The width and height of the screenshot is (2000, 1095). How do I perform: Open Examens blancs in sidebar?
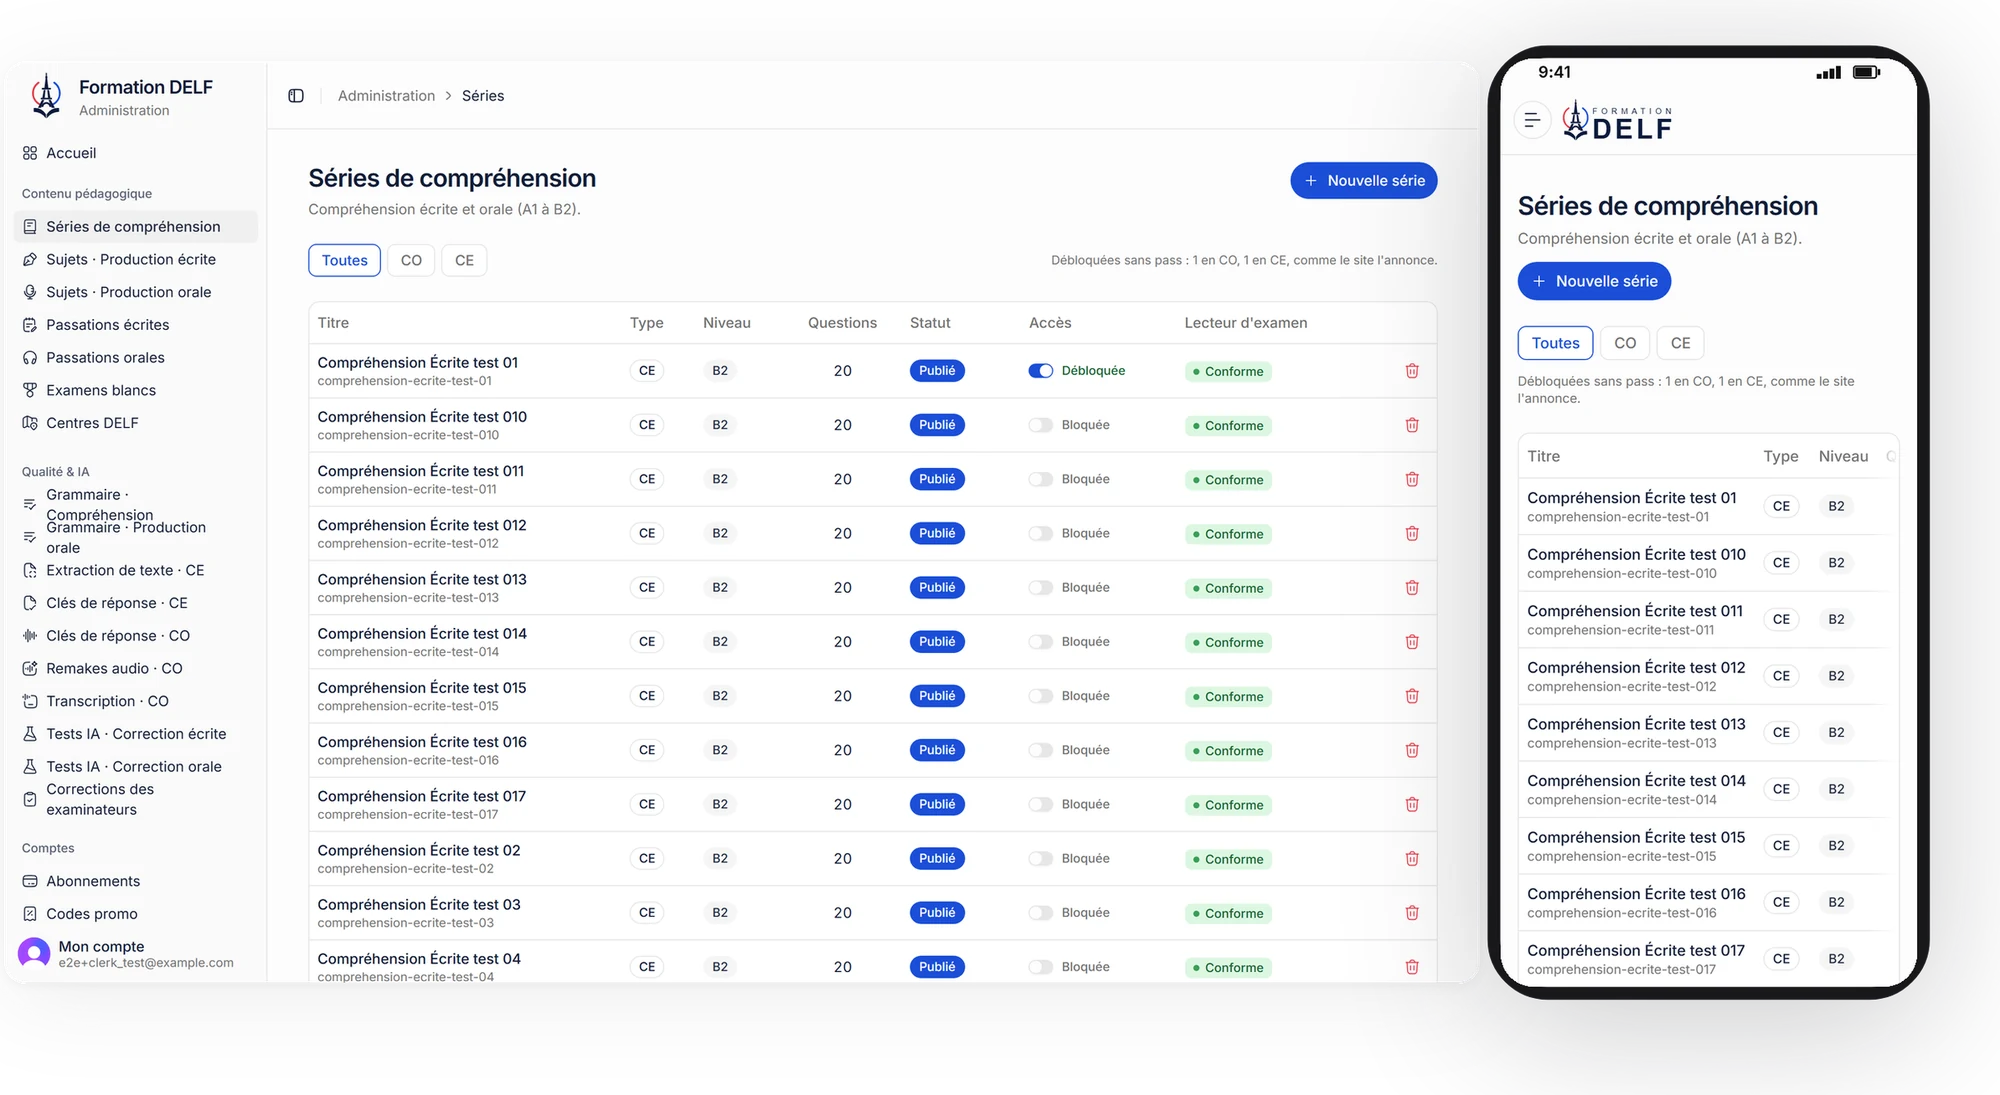136,390
